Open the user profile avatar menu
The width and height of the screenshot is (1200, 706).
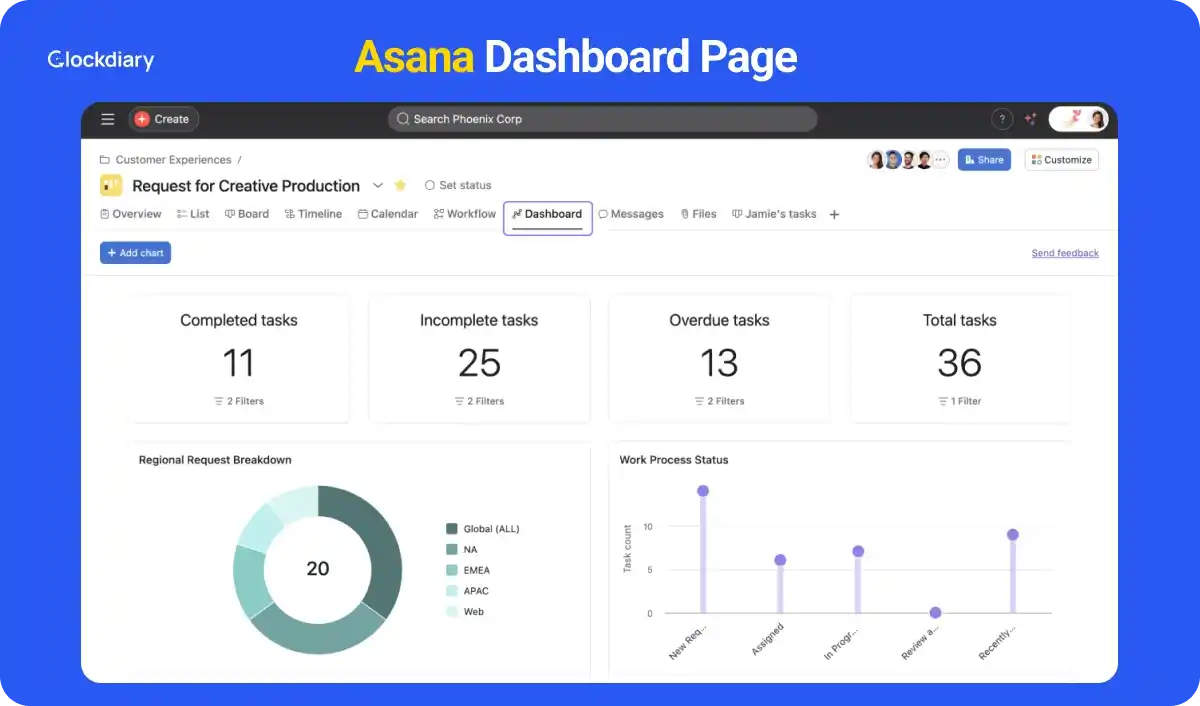1078,119
